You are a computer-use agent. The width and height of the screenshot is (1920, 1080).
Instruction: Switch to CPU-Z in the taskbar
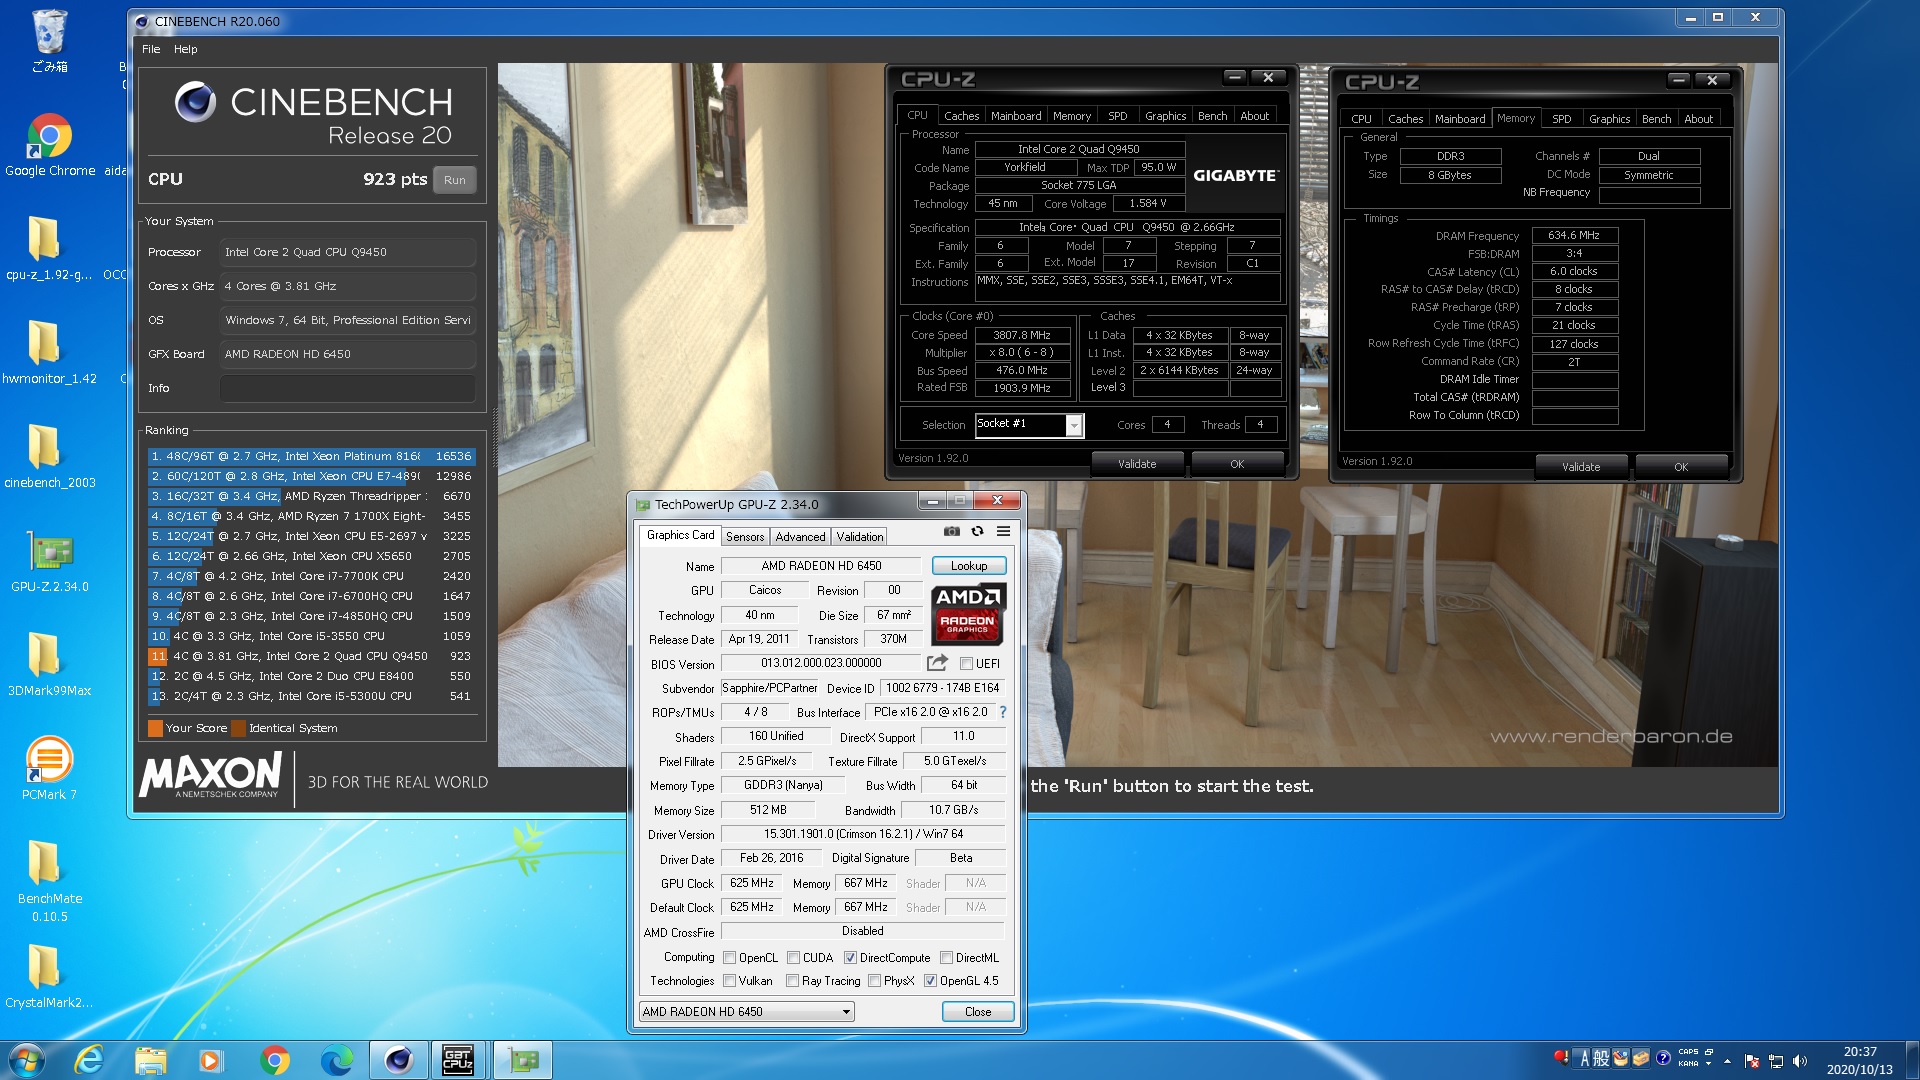(458, 1060)
